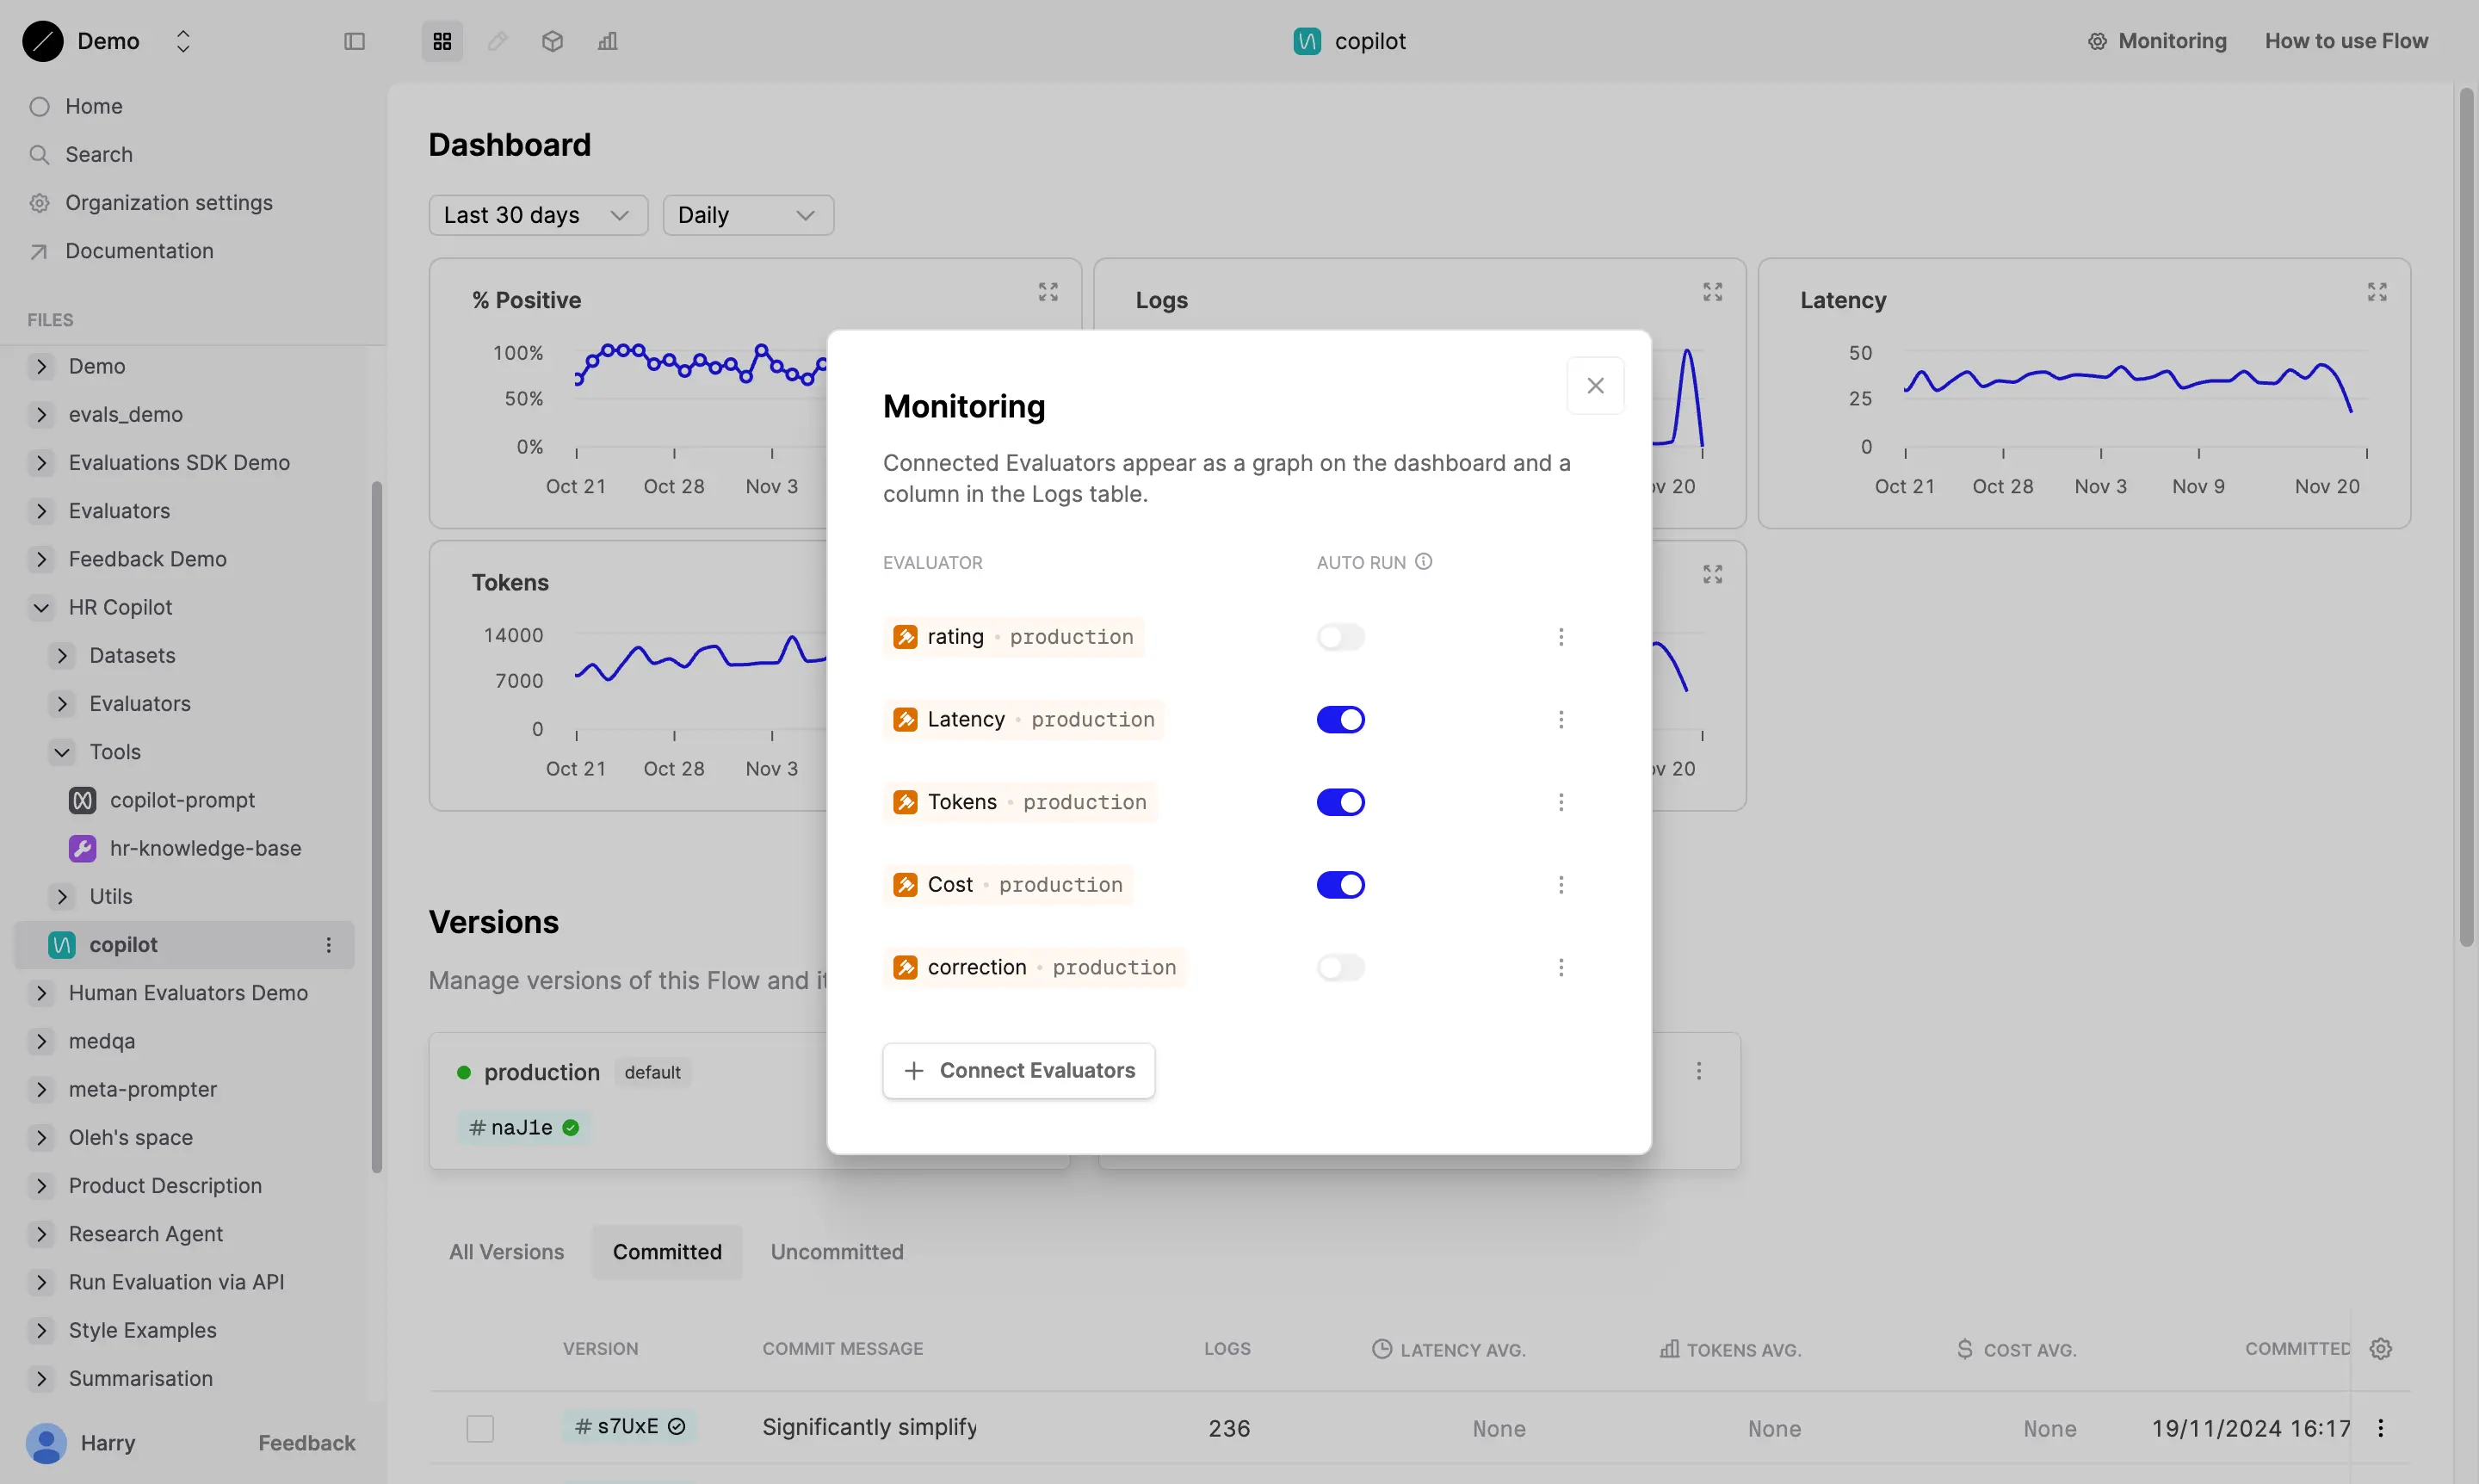Open the Daily frequency dropdown

click(x=747, y=214)
